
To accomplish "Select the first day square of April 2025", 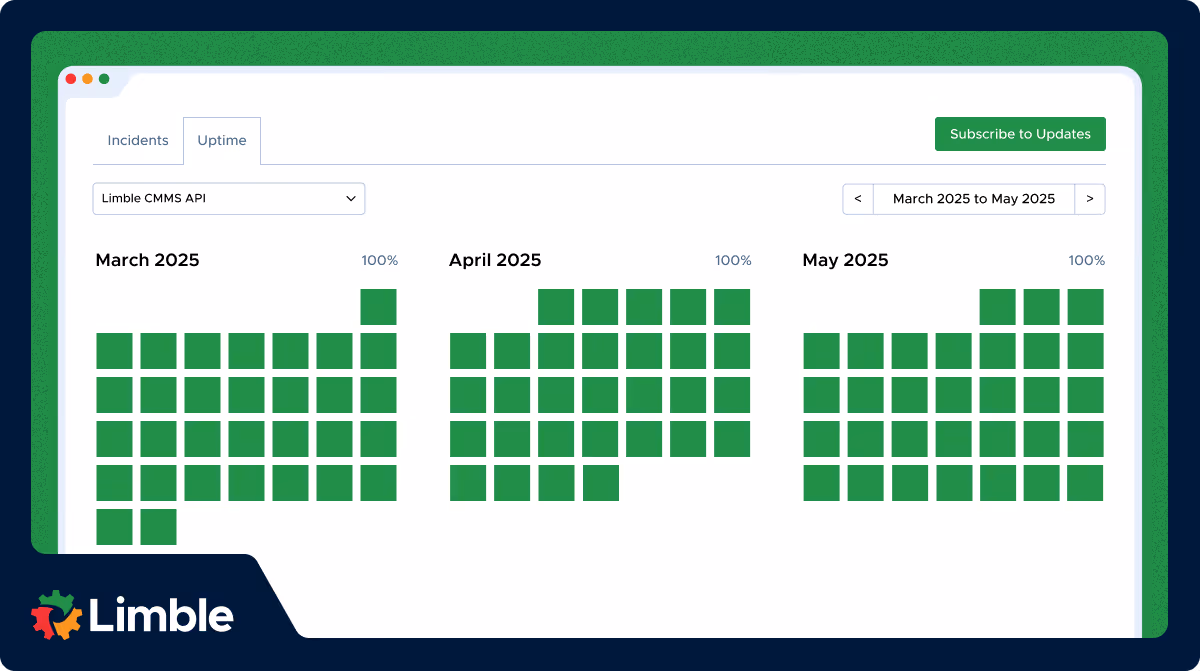I will pos(556,307).
